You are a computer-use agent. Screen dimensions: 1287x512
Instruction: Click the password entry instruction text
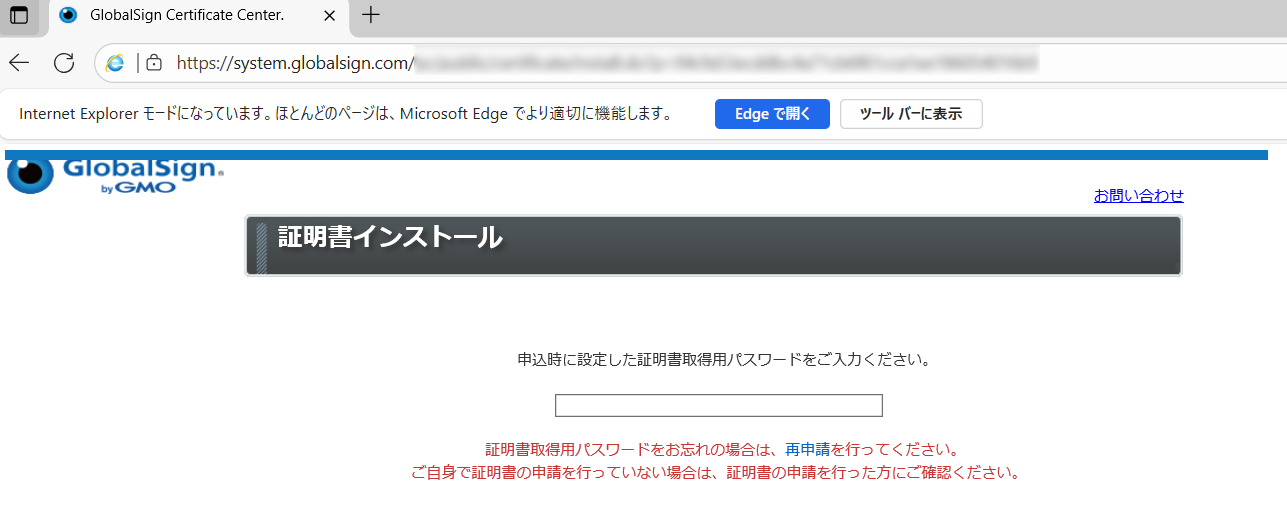point(724,360)
